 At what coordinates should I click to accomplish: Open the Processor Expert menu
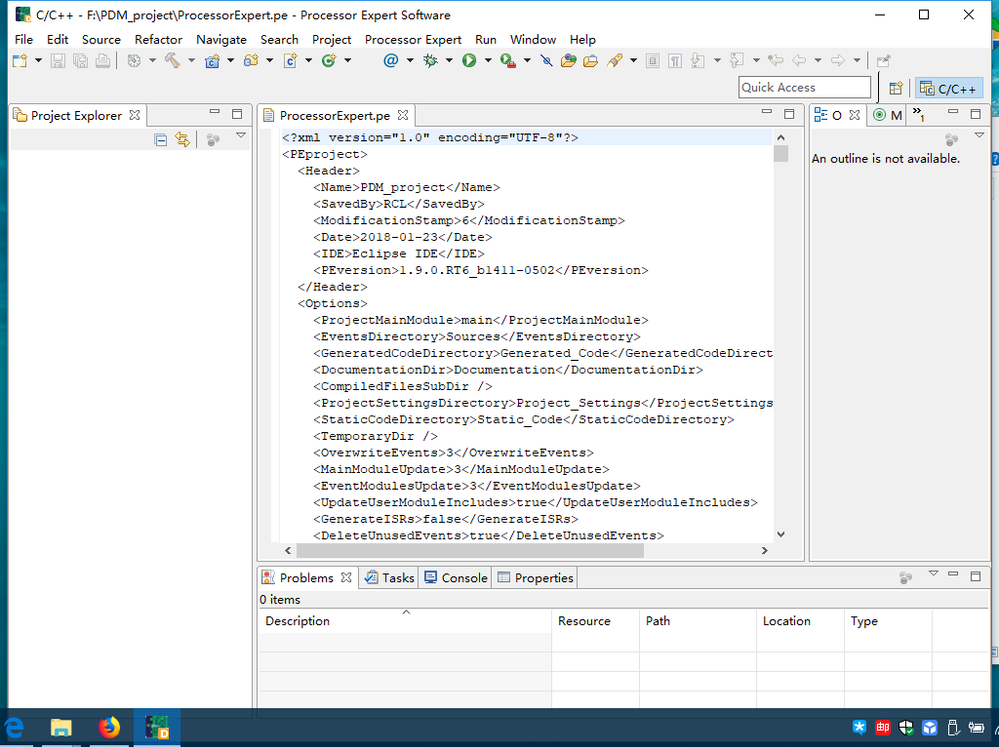(413, 40)
